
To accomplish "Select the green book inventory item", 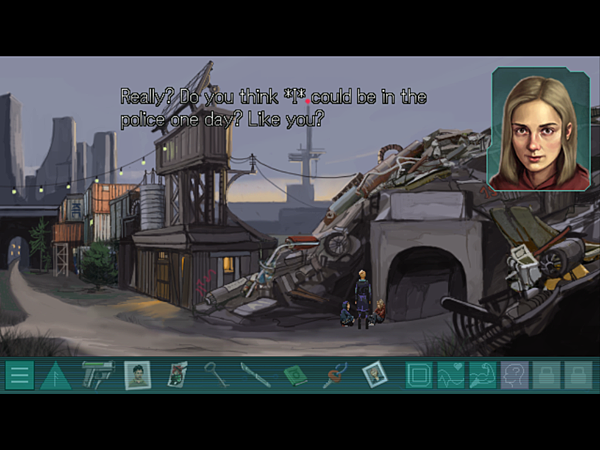I will [296, 375].
